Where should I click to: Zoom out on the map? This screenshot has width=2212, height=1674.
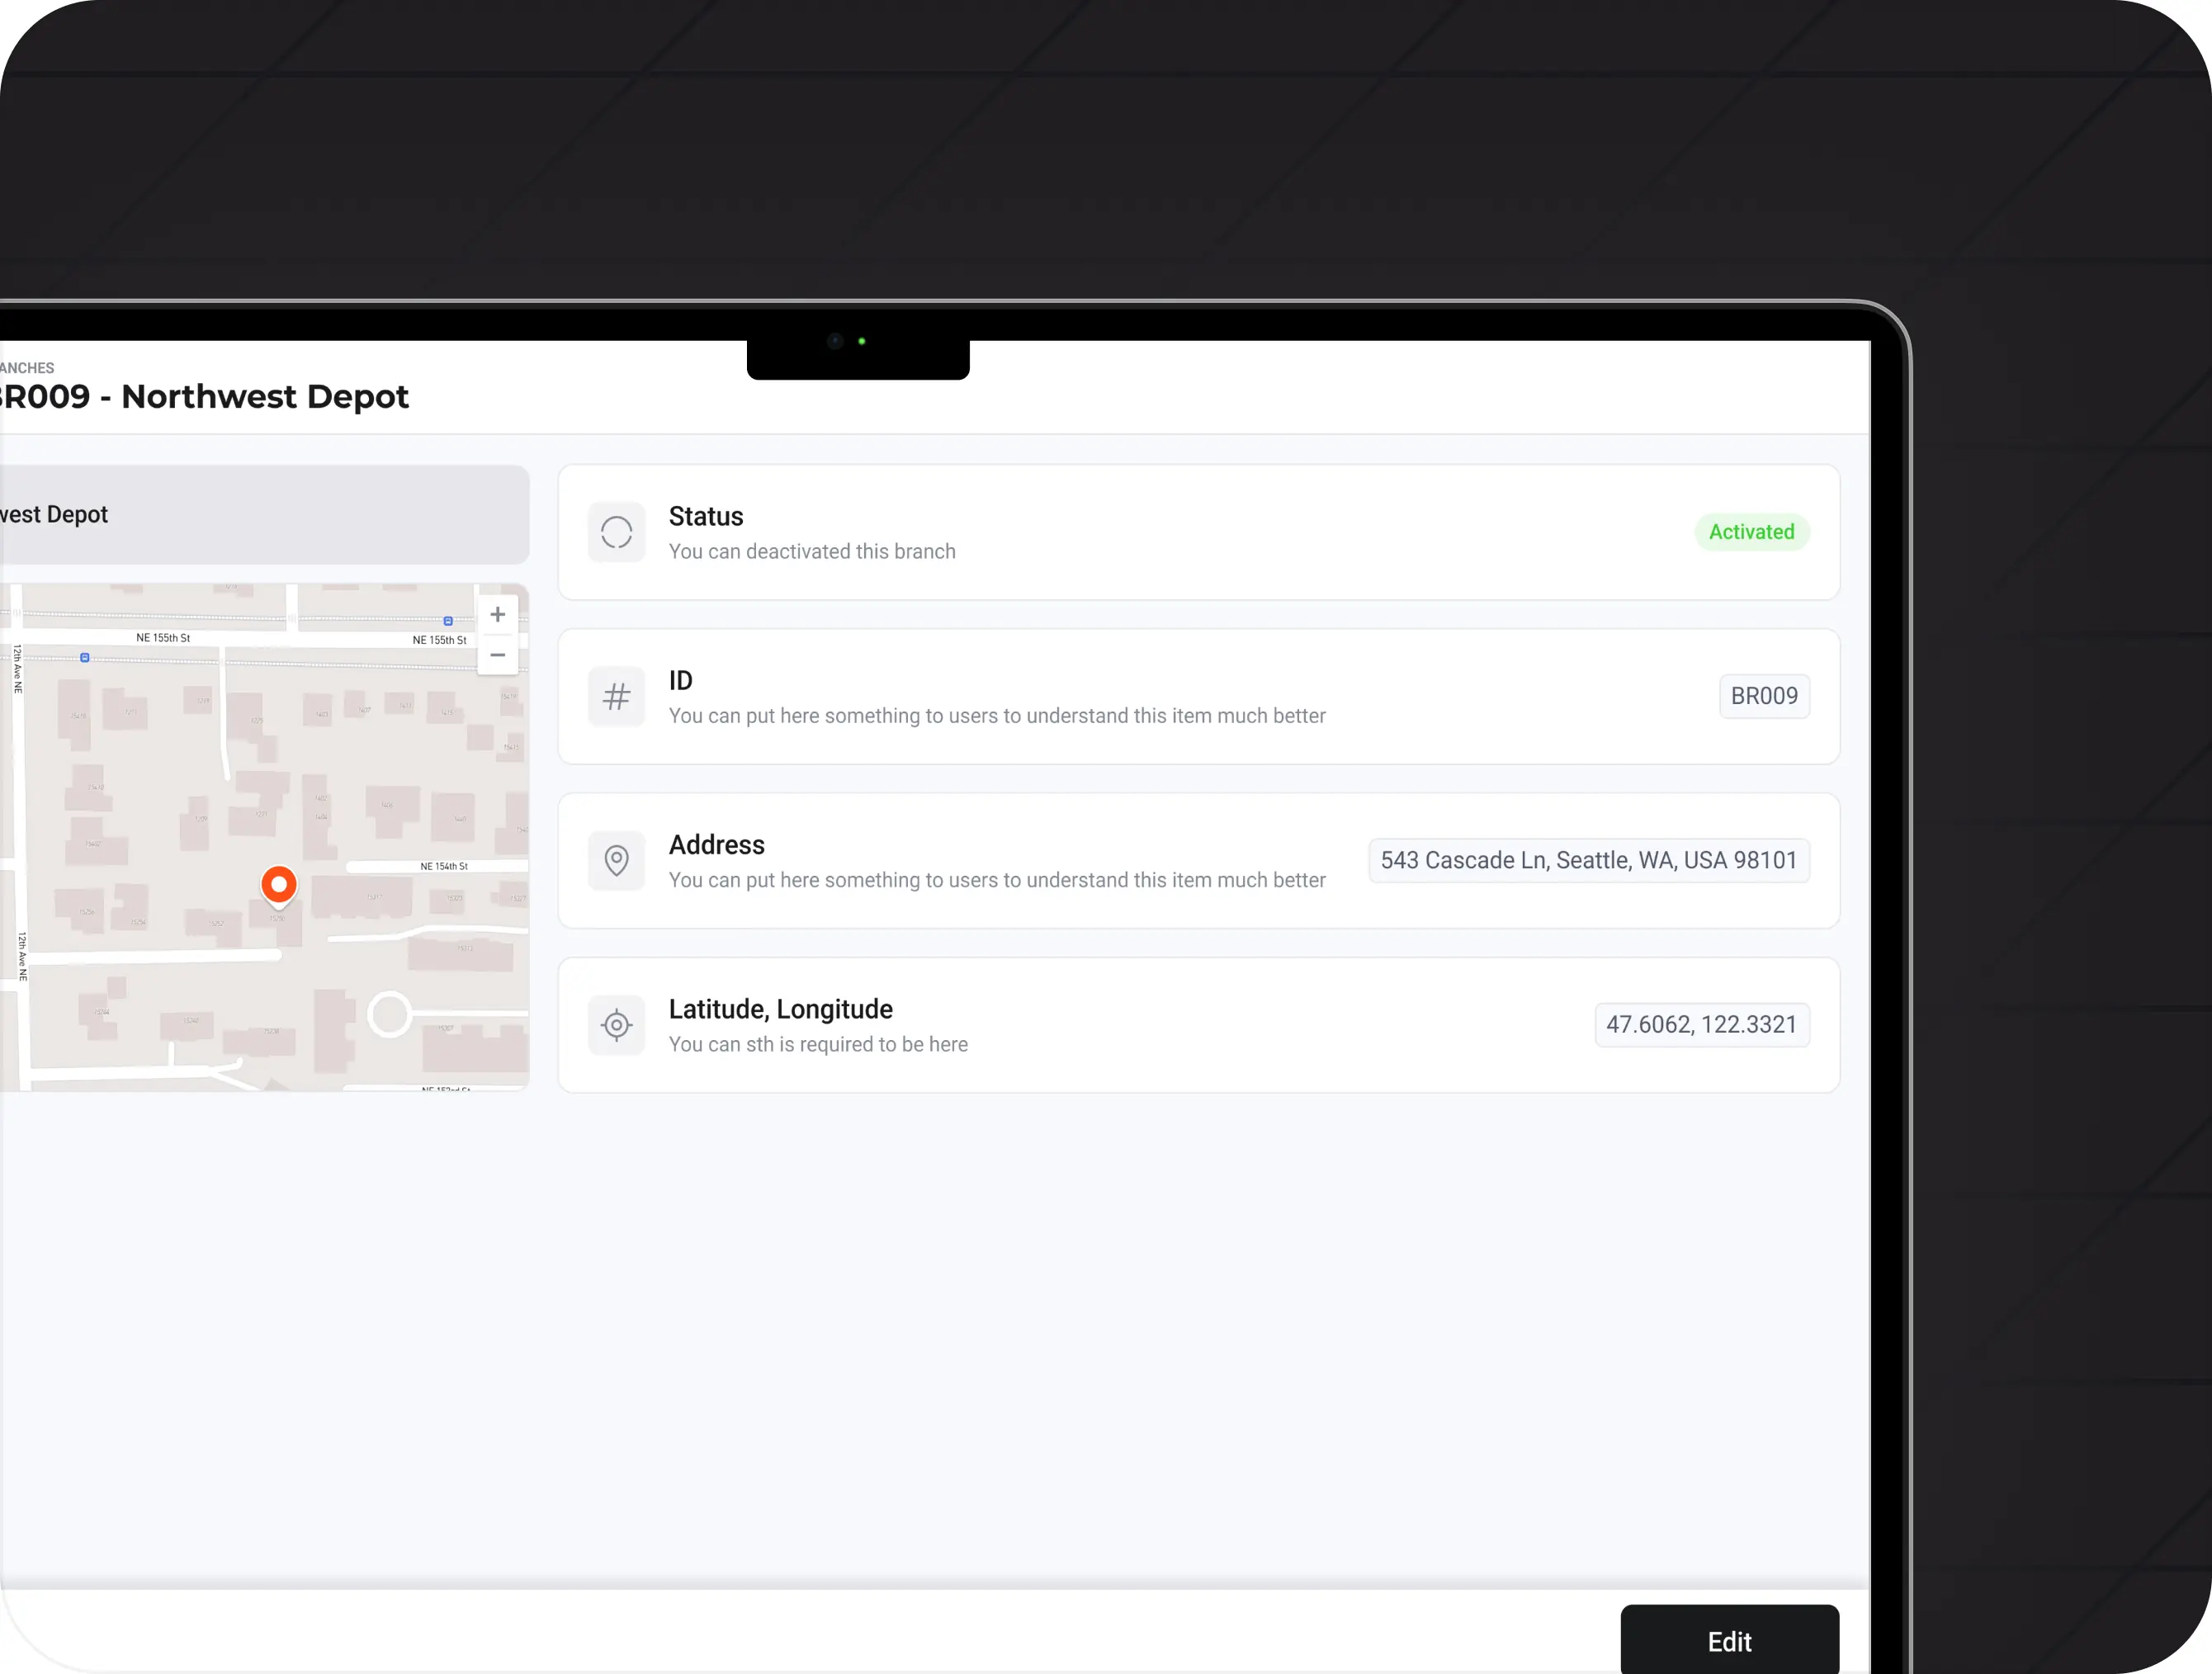point(497,655)
